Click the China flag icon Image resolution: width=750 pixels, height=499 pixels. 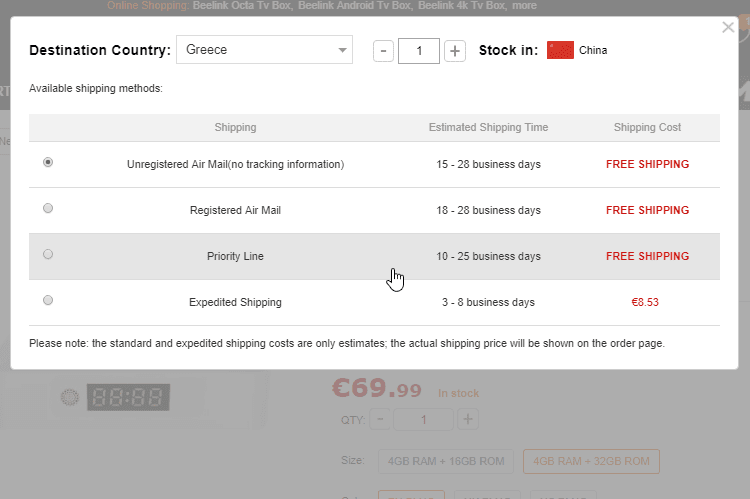click(x=560, y=50)
